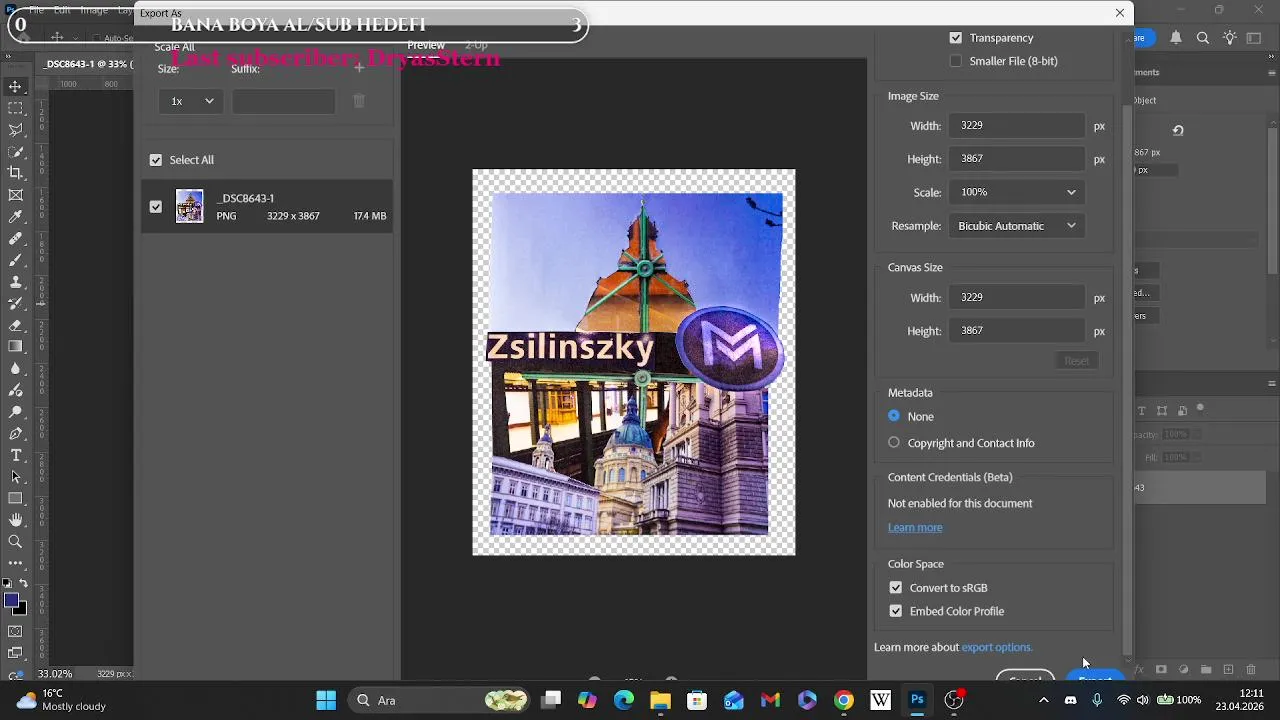Image resolution: width=1280 pixels, height=720 pixels.
Task: Set the foreground color swatch
Action: click(x=10, y=600)
